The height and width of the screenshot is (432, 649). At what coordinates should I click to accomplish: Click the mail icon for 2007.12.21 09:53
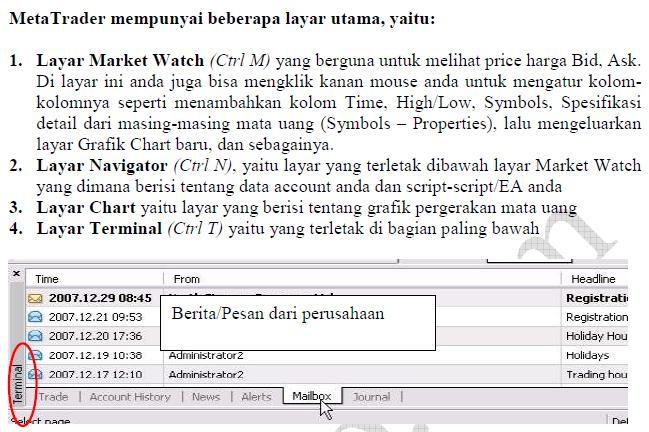pyautogui.click(x=35, y=317)
